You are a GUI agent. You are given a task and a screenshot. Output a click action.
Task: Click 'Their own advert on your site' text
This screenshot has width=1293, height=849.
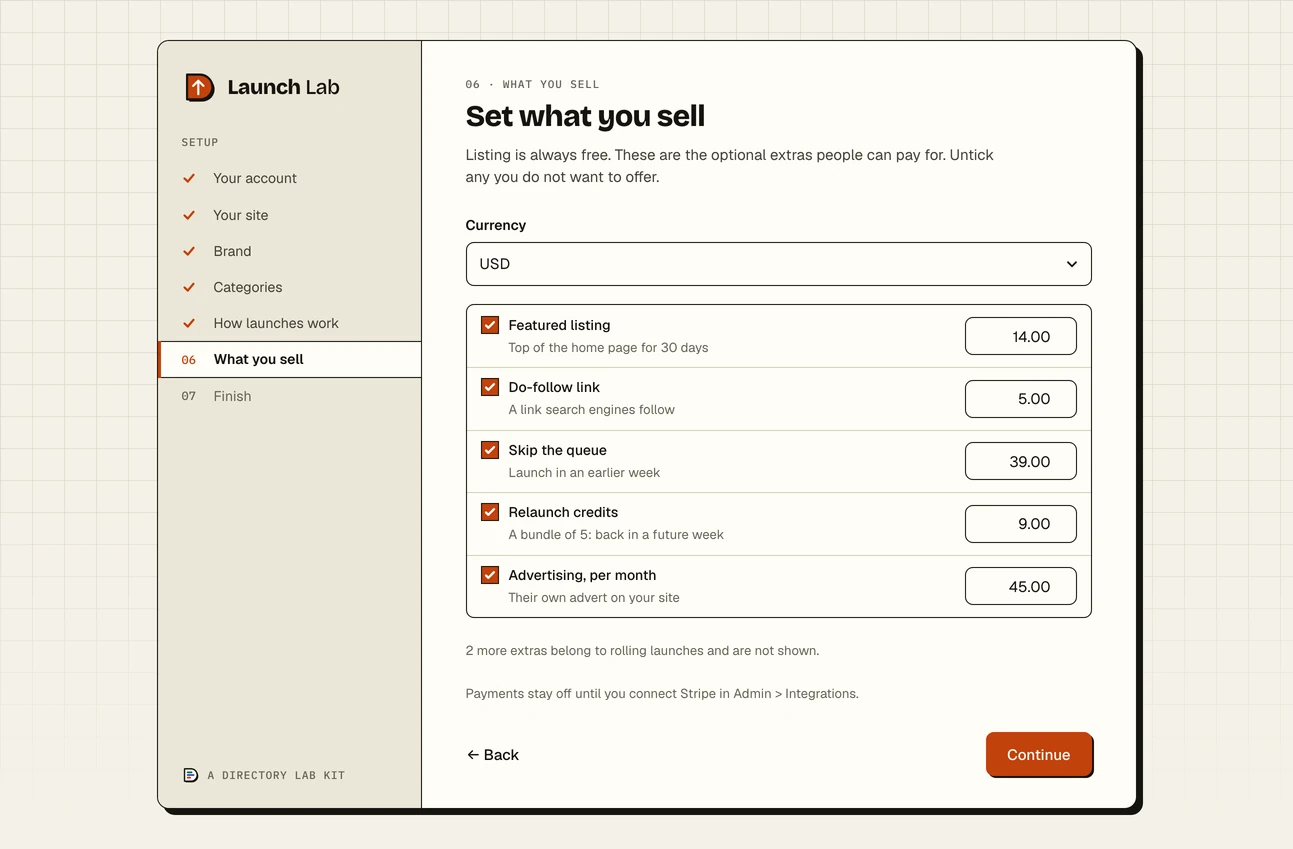(594, 598)
